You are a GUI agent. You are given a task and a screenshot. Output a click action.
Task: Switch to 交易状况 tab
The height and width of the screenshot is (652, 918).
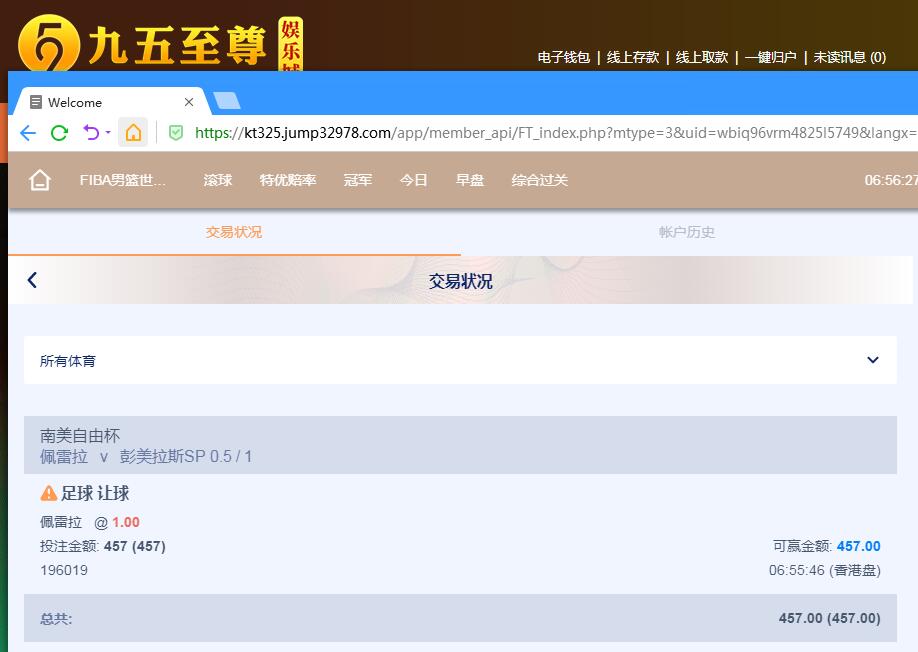point(234,232)
